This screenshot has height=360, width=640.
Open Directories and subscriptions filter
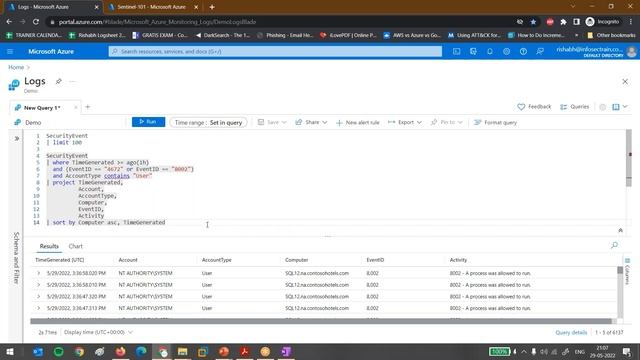[473, 51]
